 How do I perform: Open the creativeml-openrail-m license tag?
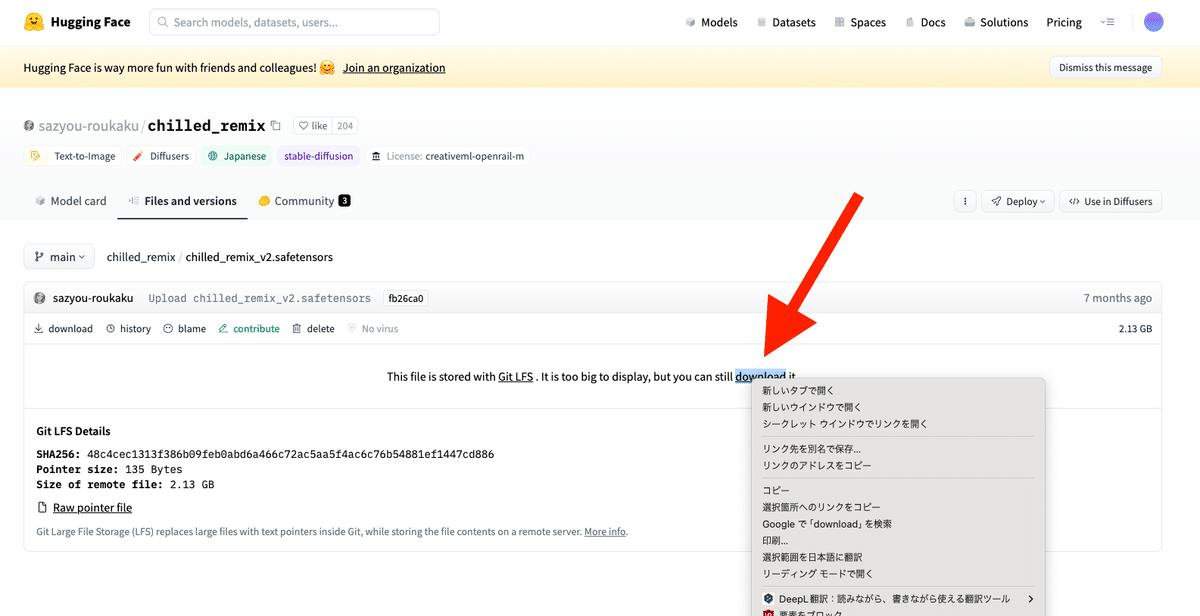pos(448,156)
